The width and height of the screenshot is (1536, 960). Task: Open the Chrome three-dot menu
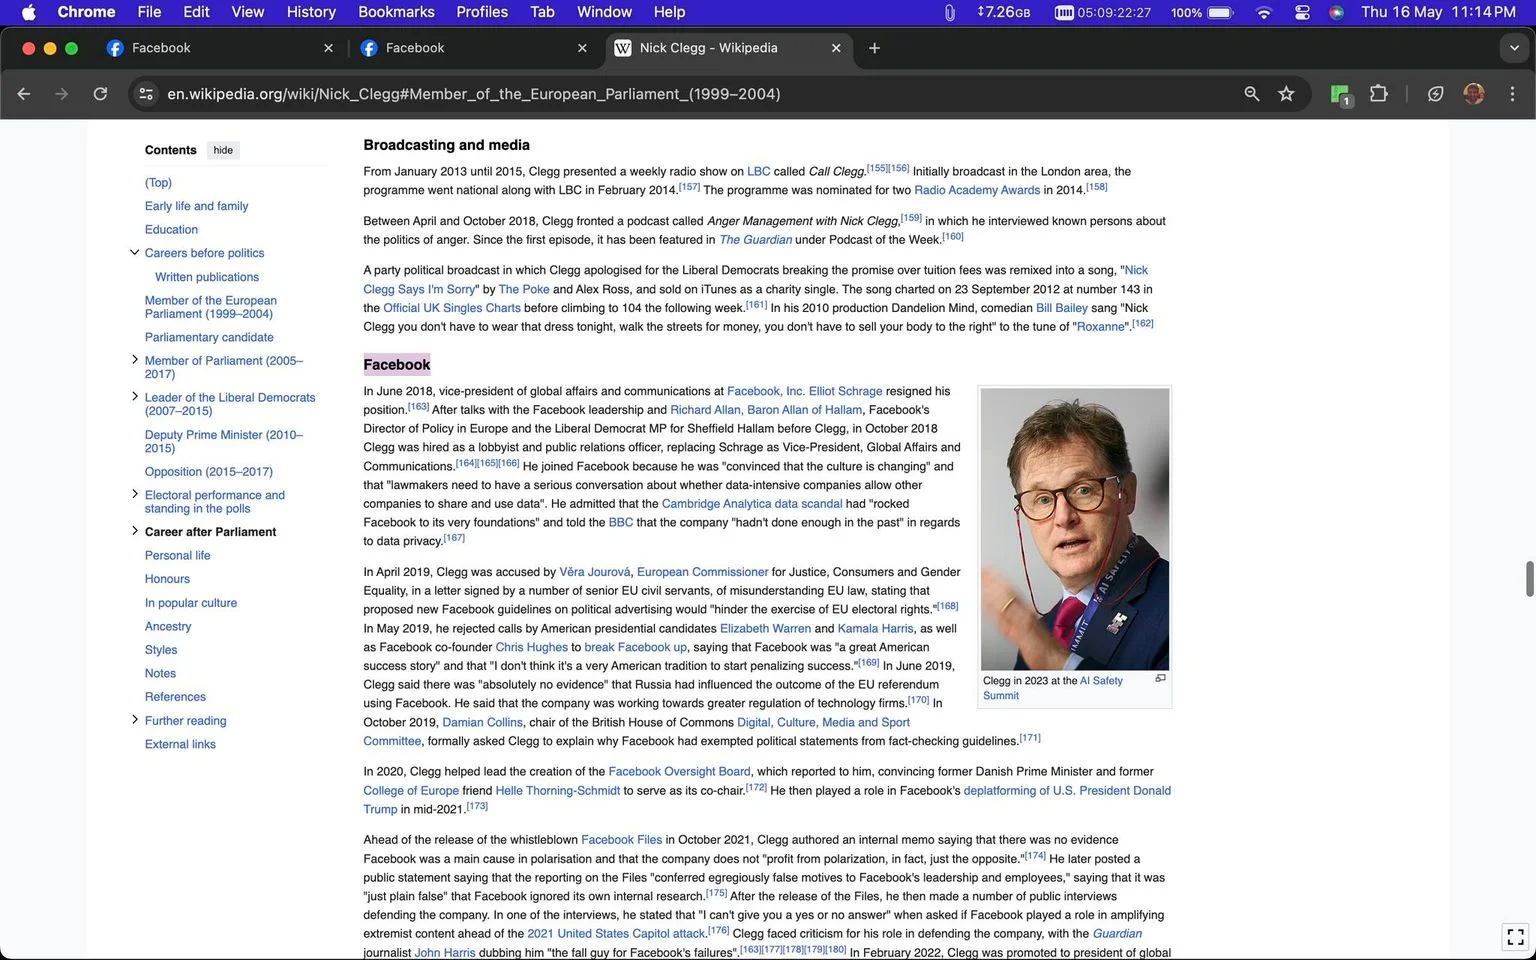1512,94
